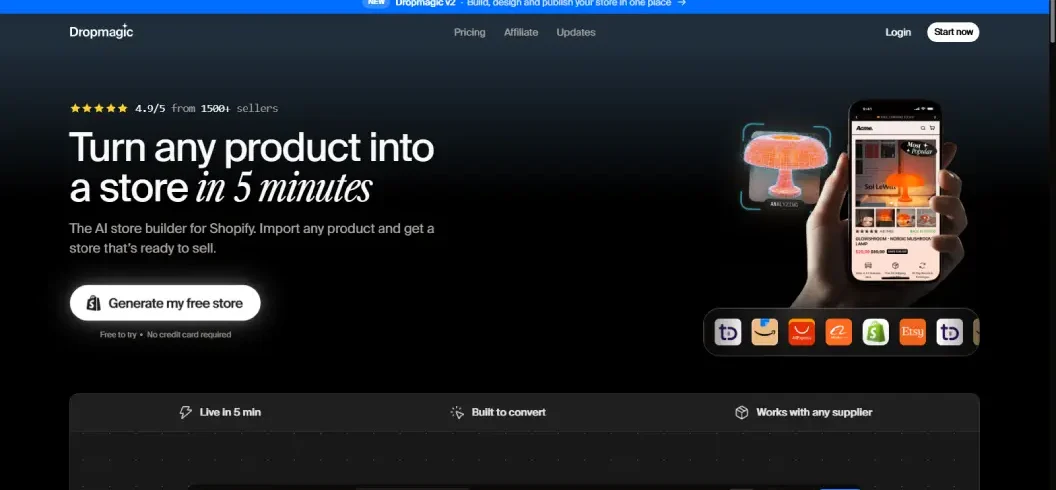
Task: Click the five-star rating icons
Action: coord(99,108)
